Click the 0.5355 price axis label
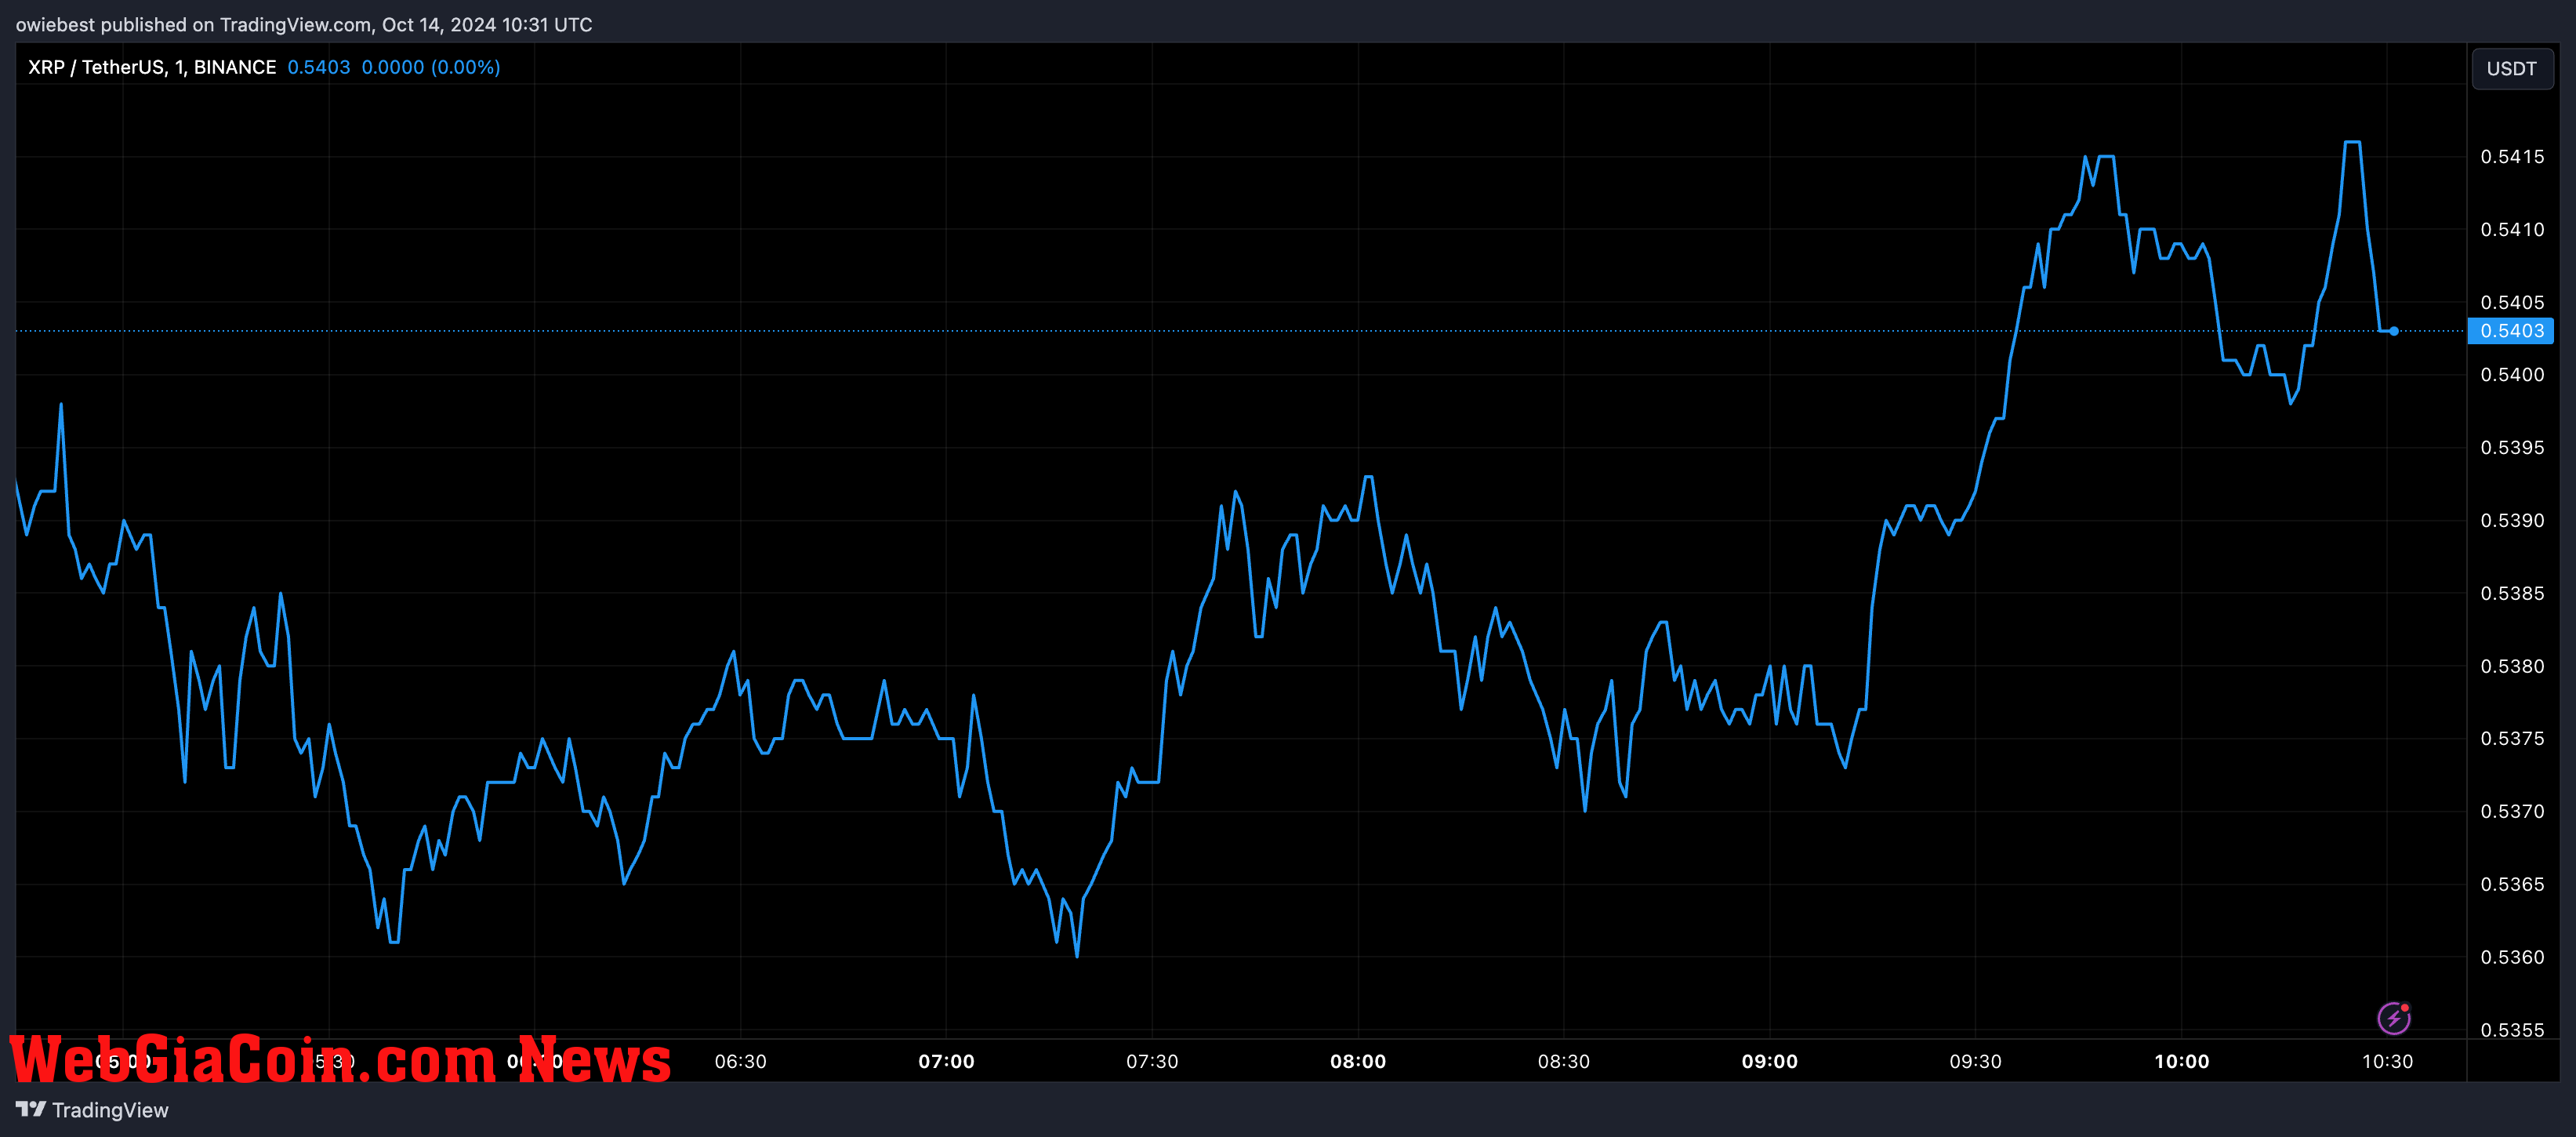The width and height of the screenshot is (2576, 1137). tap(2512, 1030)
